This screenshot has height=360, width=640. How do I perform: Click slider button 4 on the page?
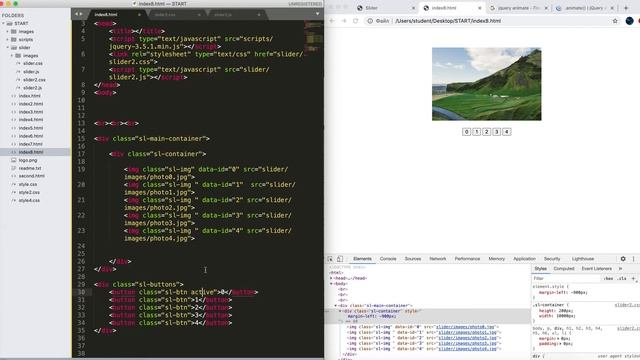(507, 132)
